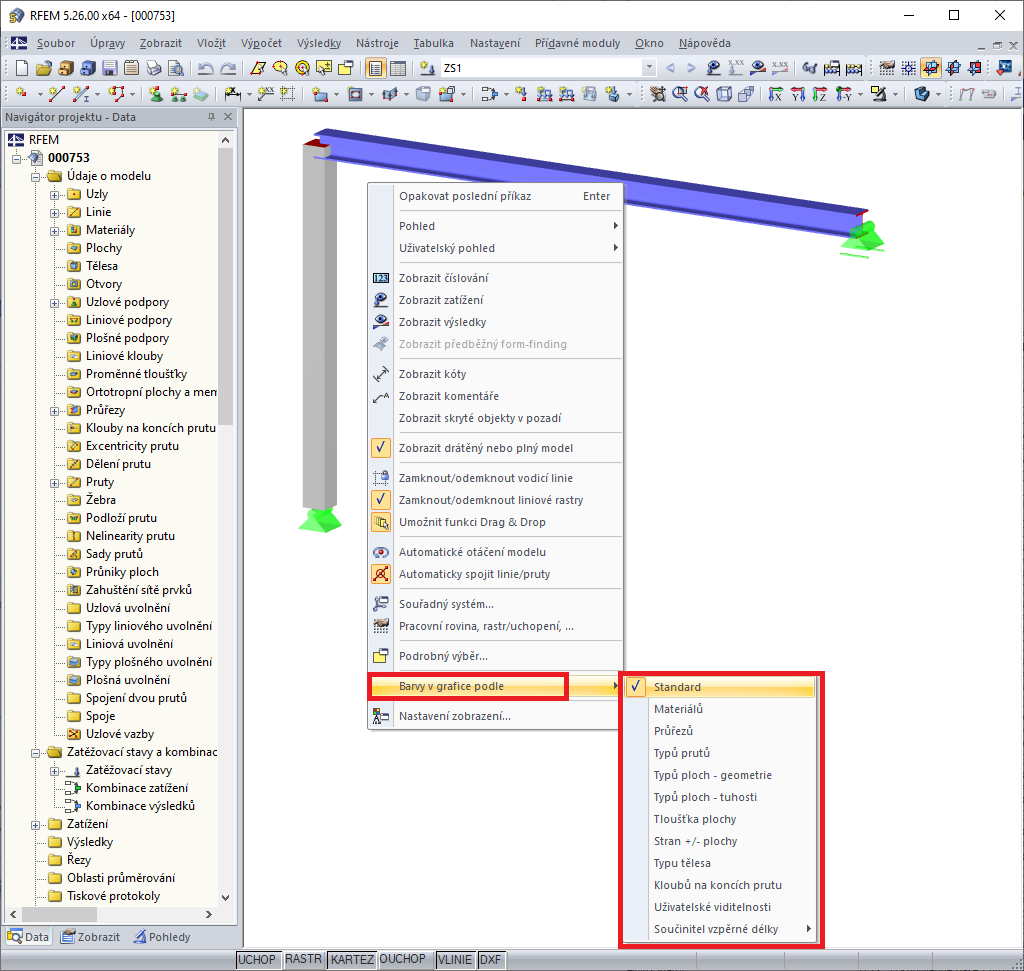Choose 'Zobrazit číslování' from context menu
The height and width of the screenshot is (971, 1024).
tap(494, 278)
